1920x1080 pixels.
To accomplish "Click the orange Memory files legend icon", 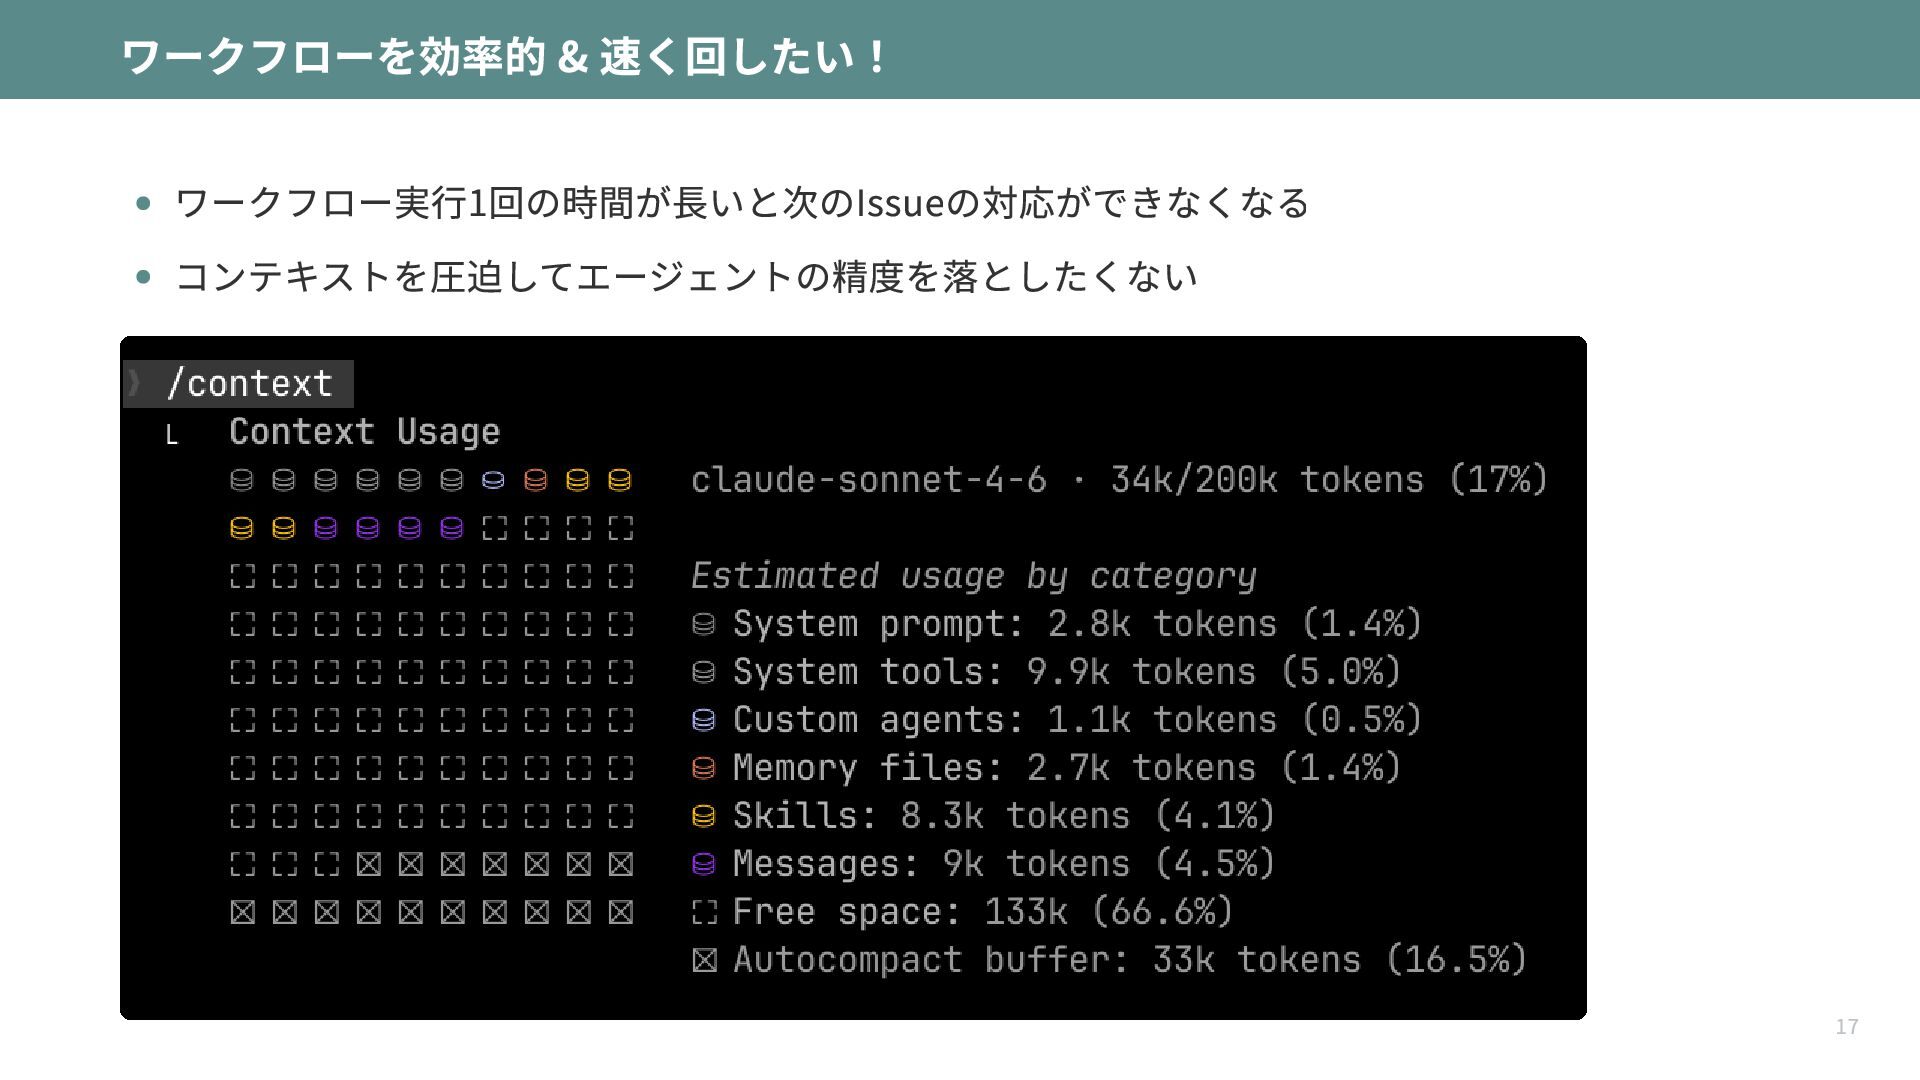I will click(704, 768).
